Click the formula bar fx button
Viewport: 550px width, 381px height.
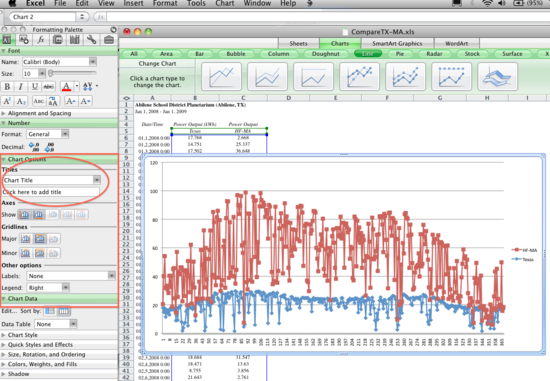coord(100,17)
